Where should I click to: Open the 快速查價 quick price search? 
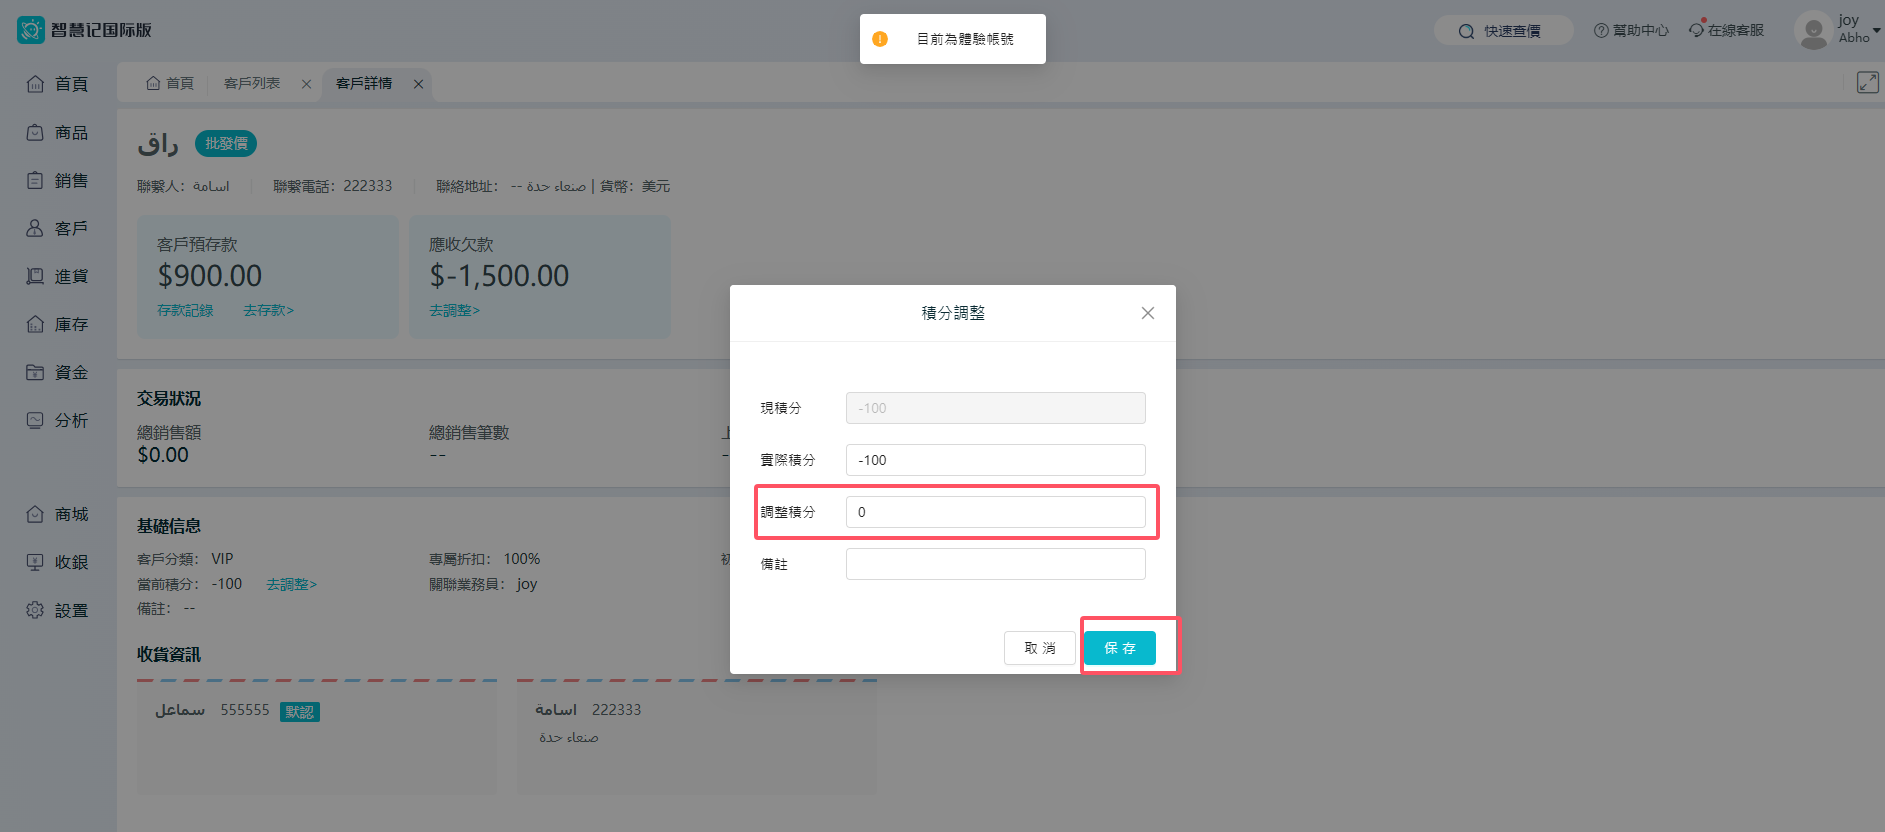[1502, 31]
